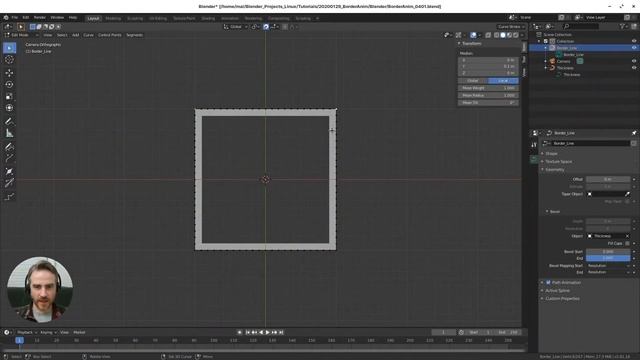Click the pin icon in Properties header
Viewport: 640px width, 360px height.
point(634,133)
